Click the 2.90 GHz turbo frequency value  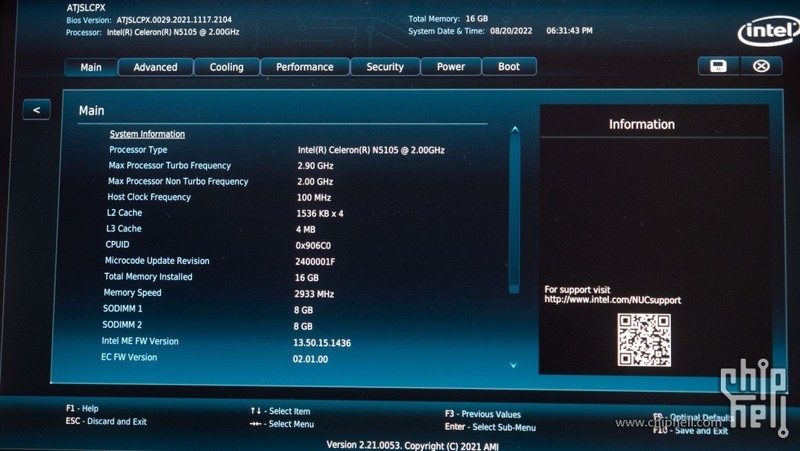pos(315,166)
